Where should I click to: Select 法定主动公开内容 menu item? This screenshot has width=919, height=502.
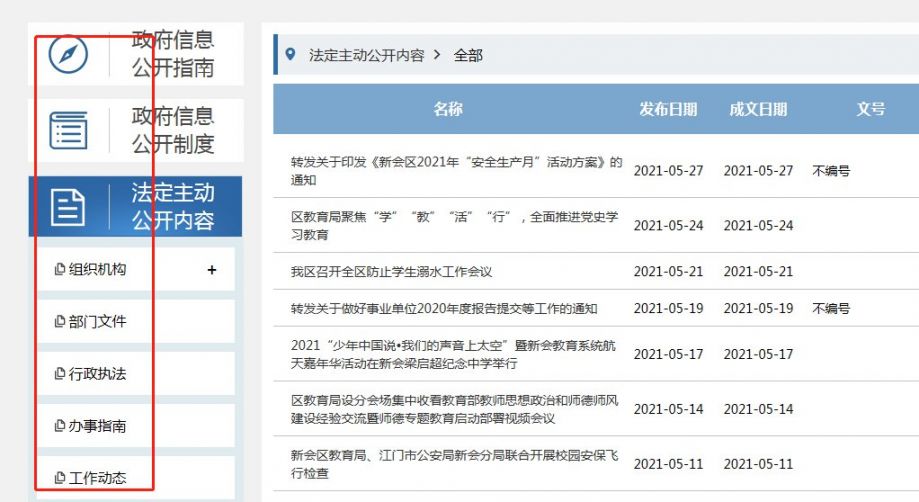(135, 207)
